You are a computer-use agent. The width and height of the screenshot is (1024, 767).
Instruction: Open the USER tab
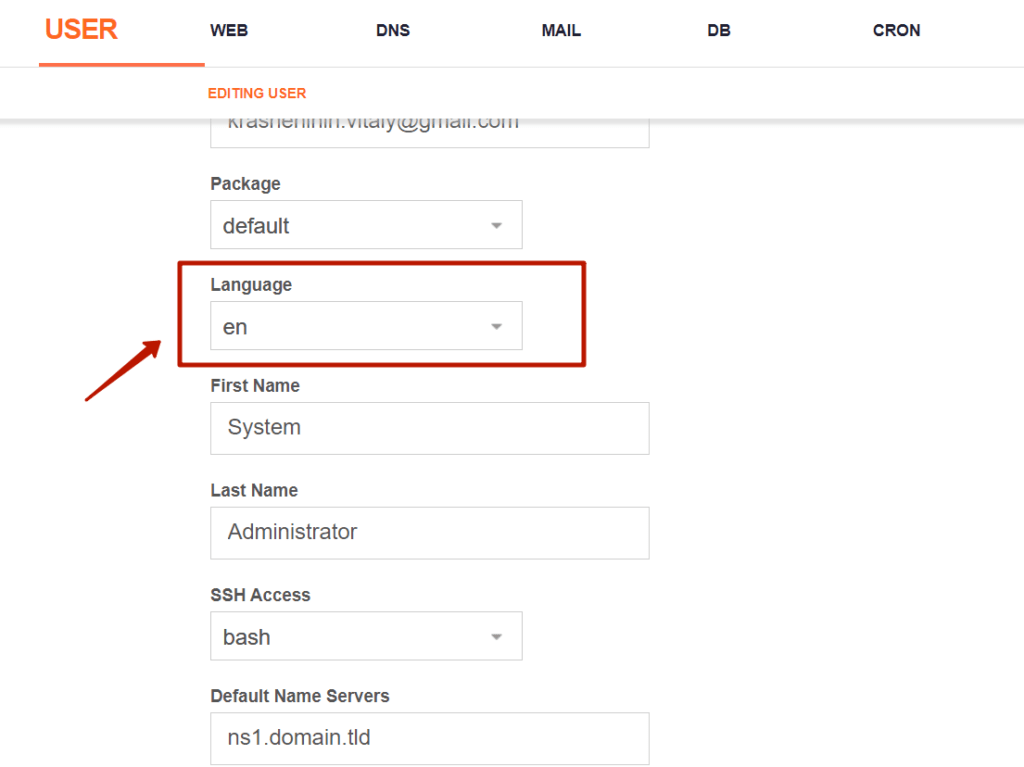coord(82,30)
